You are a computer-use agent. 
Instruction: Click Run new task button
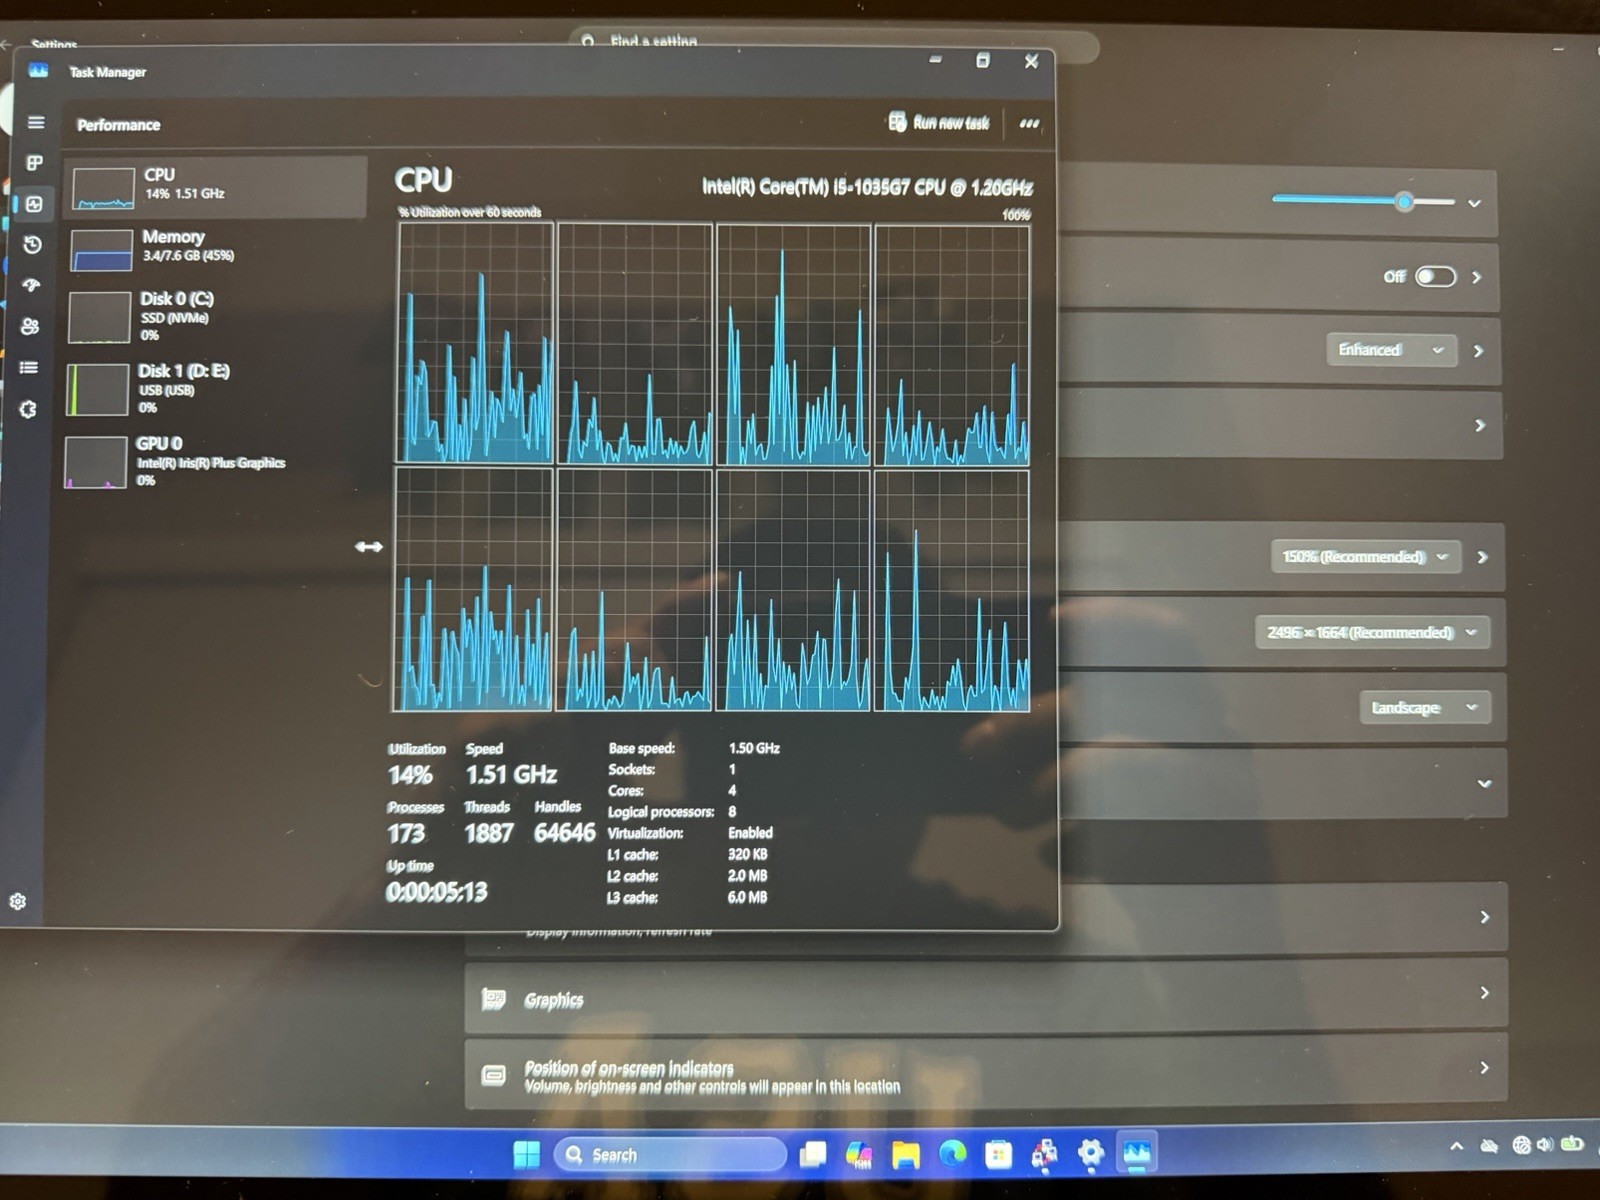click(x=938, y=123)
